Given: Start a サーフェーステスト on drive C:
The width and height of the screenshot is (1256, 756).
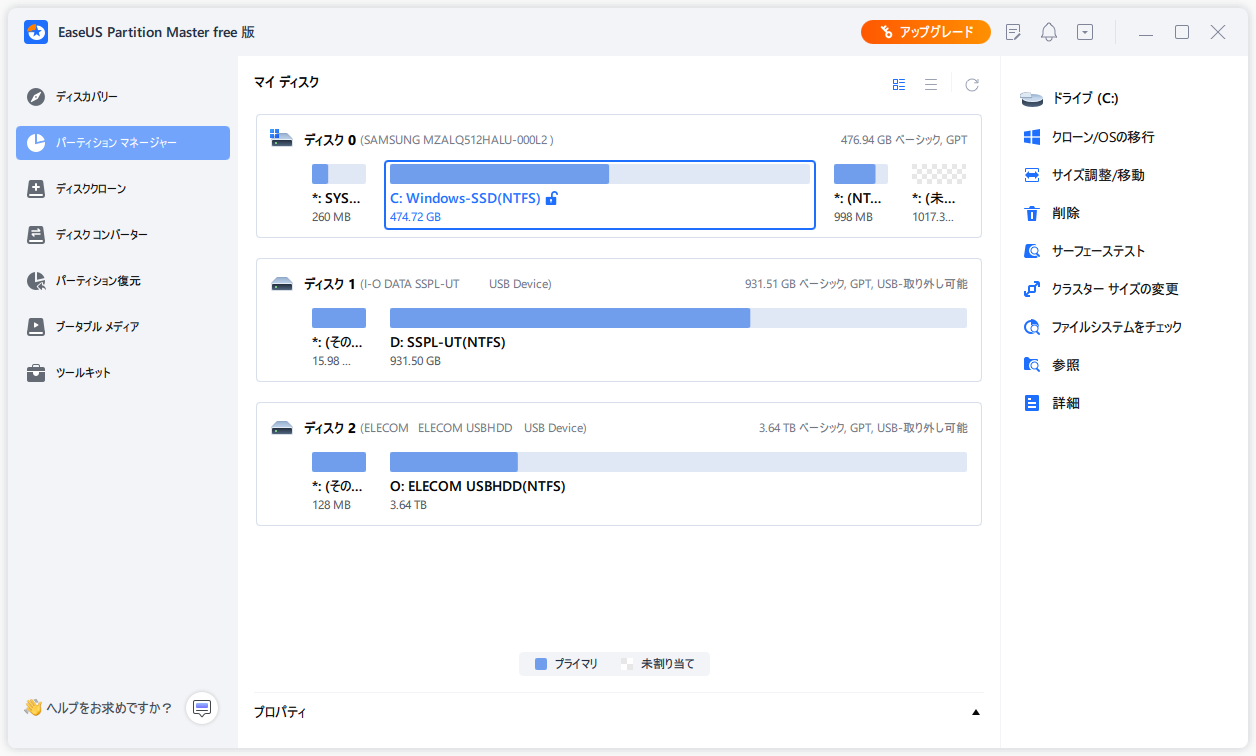Looking at the screenshot, I should pyautogui.click(x=1088, y=250).
